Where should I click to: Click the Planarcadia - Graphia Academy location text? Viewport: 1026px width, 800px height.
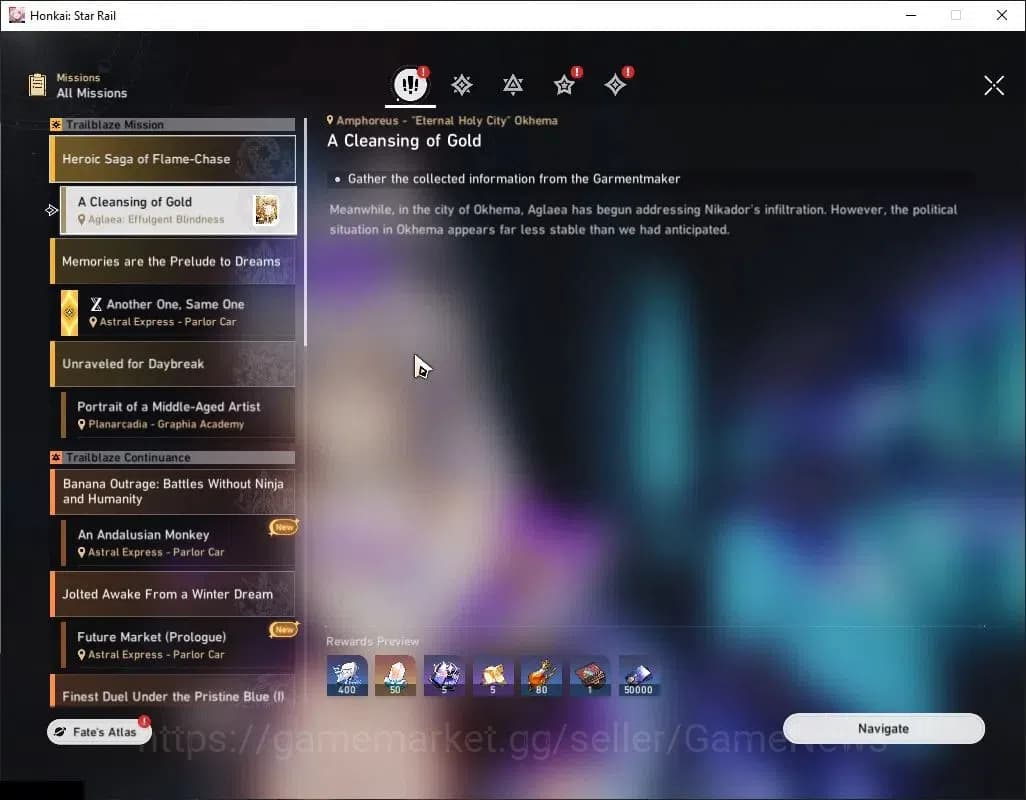coord(166,425)
